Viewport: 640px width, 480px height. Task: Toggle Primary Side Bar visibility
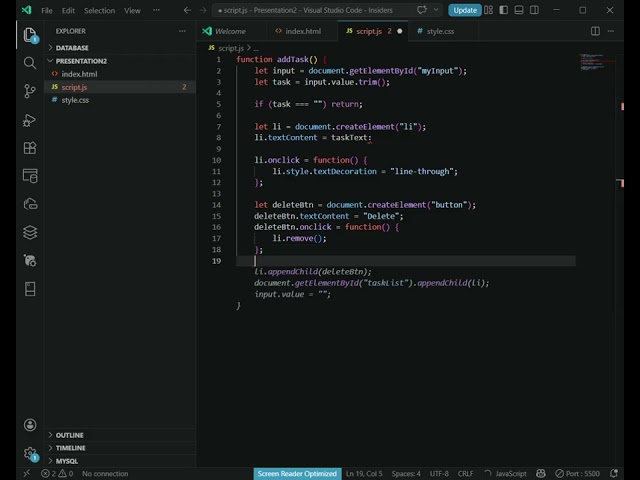point(504,10)
